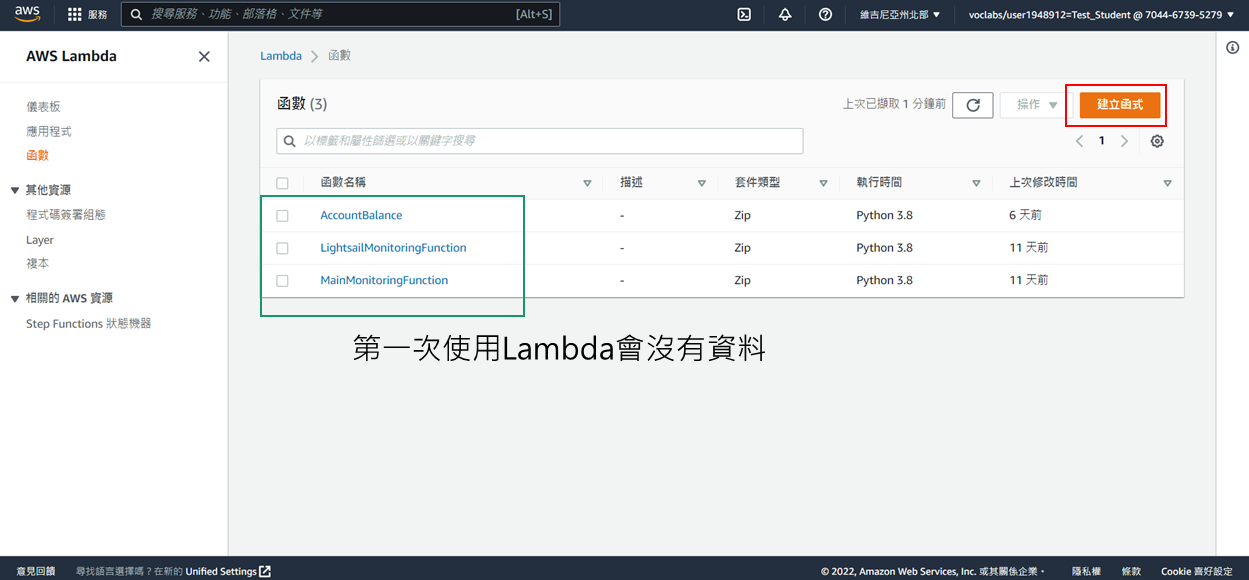Open the AccountBalance function link

(x=361, y=216)
